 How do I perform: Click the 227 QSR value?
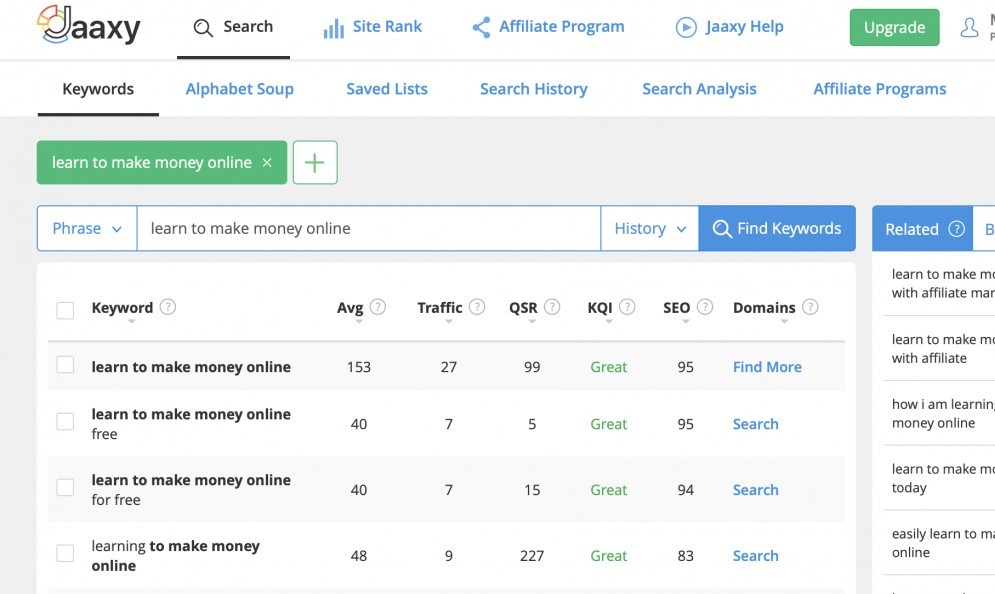tap(532, 556)
